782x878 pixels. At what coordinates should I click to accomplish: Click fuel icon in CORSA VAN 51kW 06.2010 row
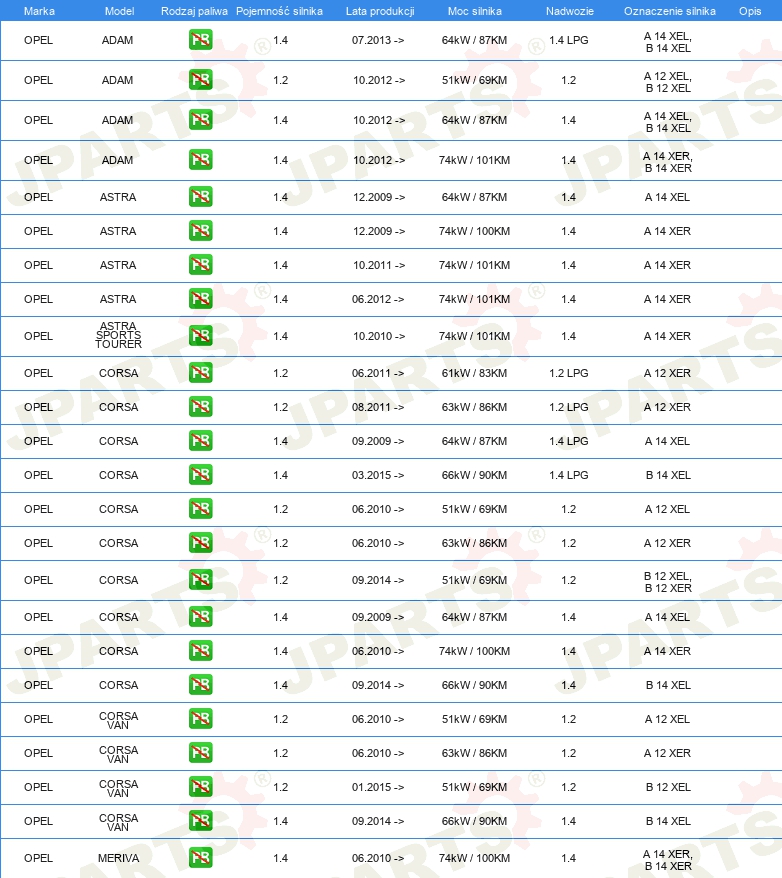[200, 718]
